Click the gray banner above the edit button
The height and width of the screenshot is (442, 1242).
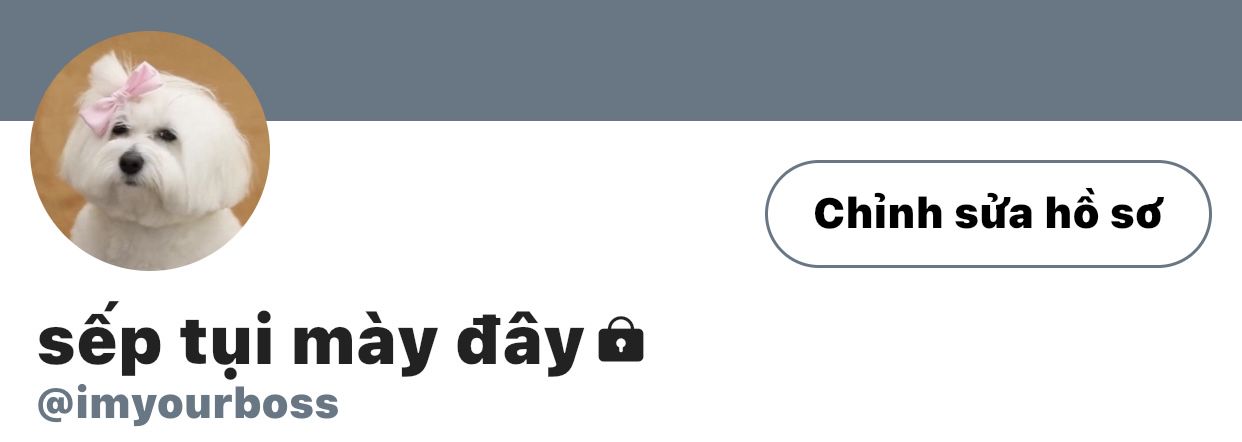[x=988, y=60]
